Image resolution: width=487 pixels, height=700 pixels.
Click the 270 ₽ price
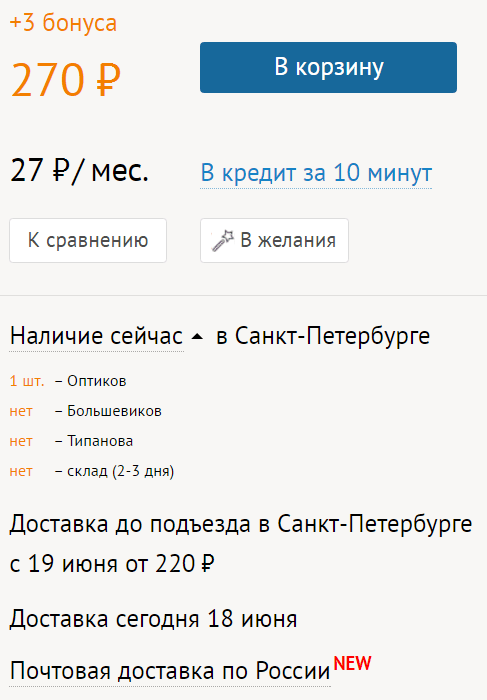pos(66,79)
